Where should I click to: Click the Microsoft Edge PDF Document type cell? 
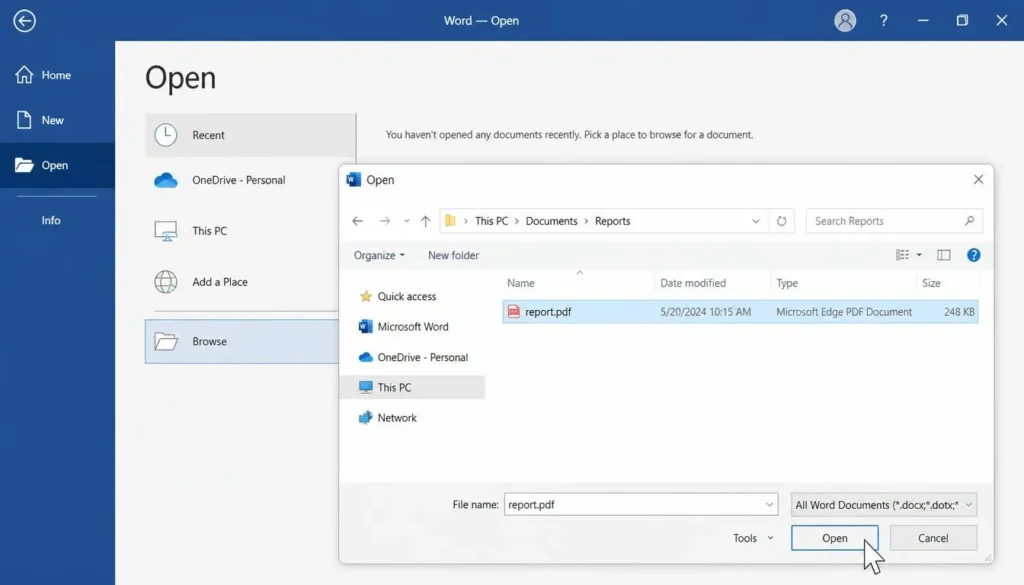coord(844,312)
